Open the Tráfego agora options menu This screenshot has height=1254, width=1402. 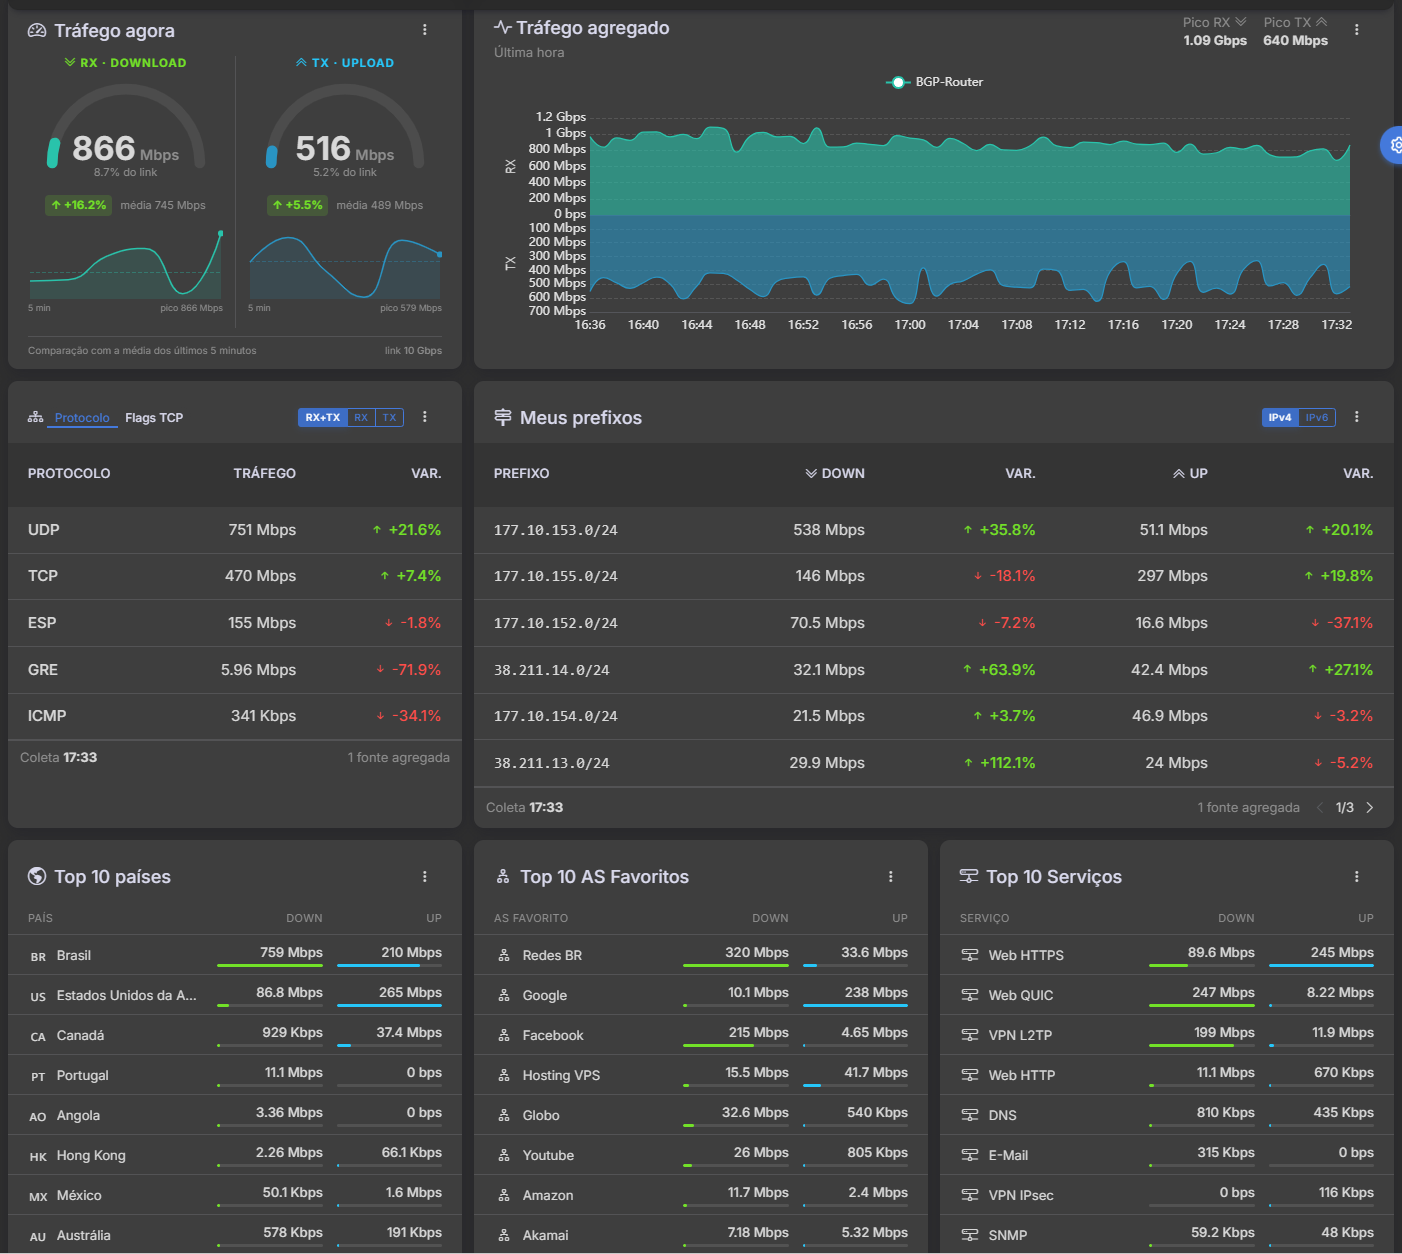click(425, 30)
